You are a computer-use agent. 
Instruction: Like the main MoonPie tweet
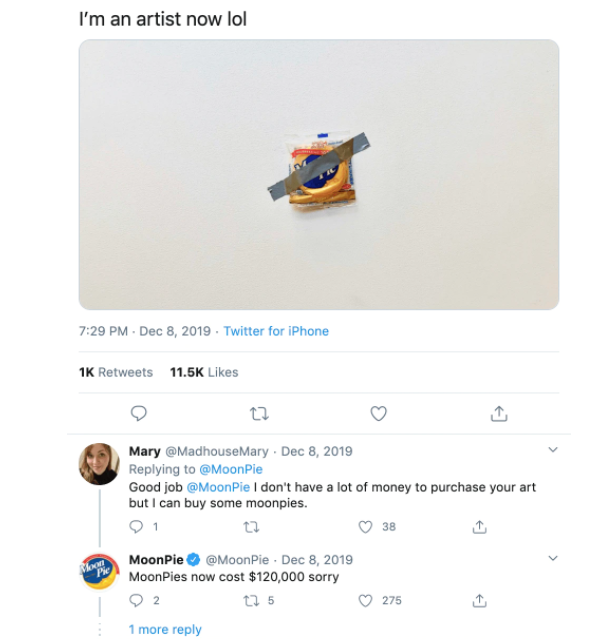[x=379, y=413]
